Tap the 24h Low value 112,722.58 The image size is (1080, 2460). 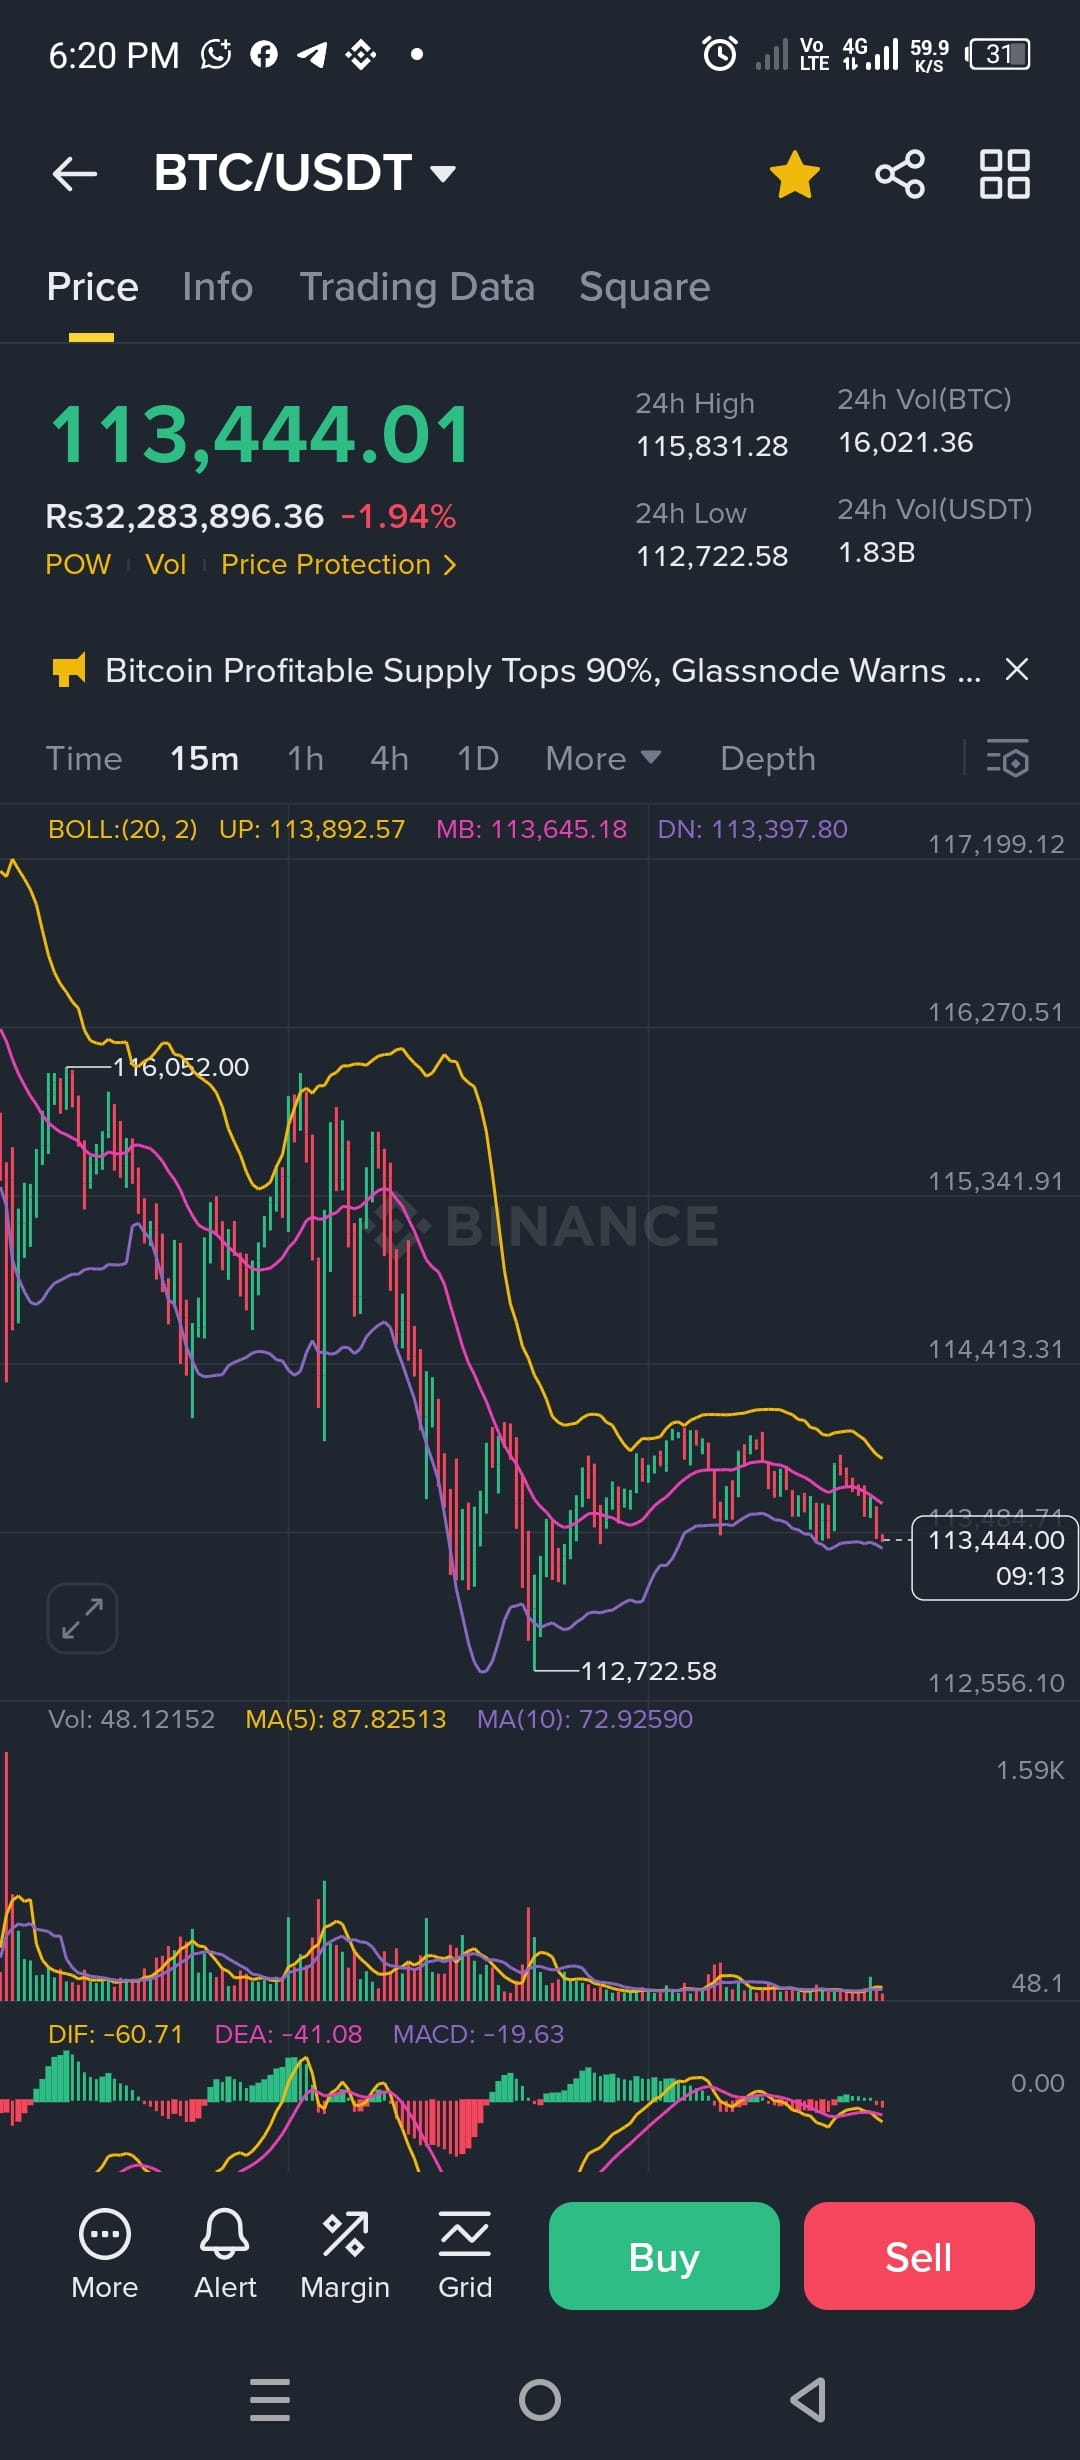(x=712, y=556)
